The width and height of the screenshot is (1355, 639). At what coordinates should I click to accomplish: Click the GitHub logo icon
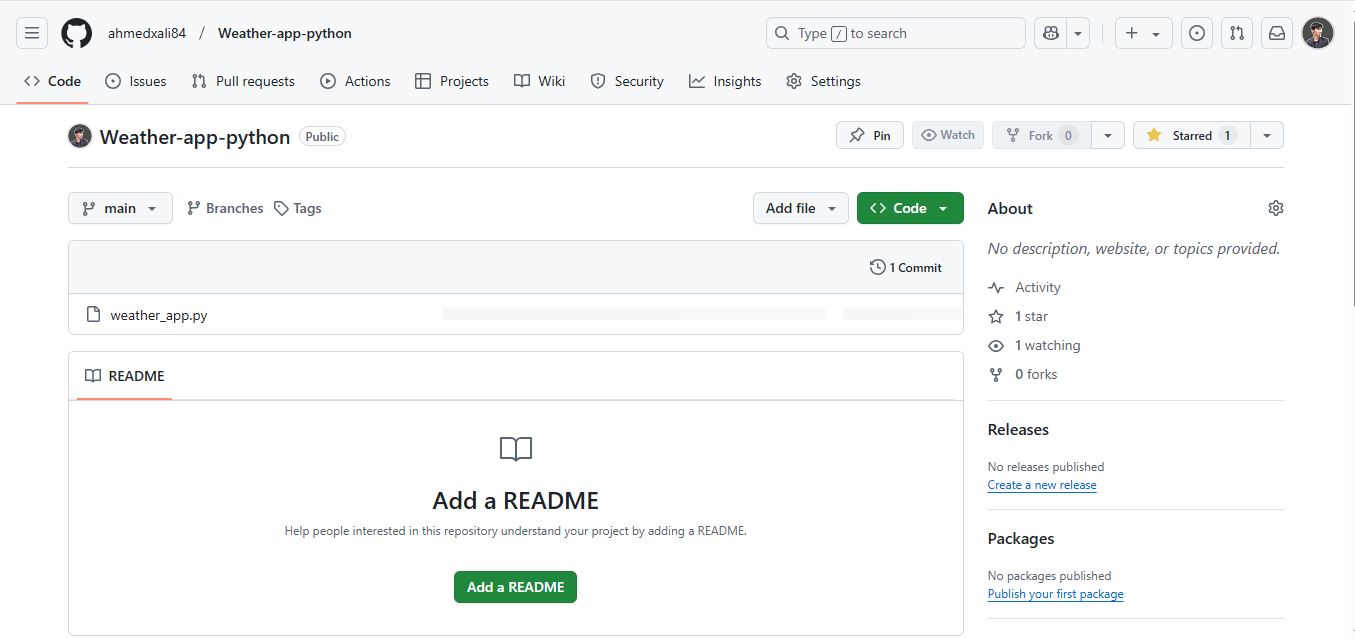[x=76, y=33]
